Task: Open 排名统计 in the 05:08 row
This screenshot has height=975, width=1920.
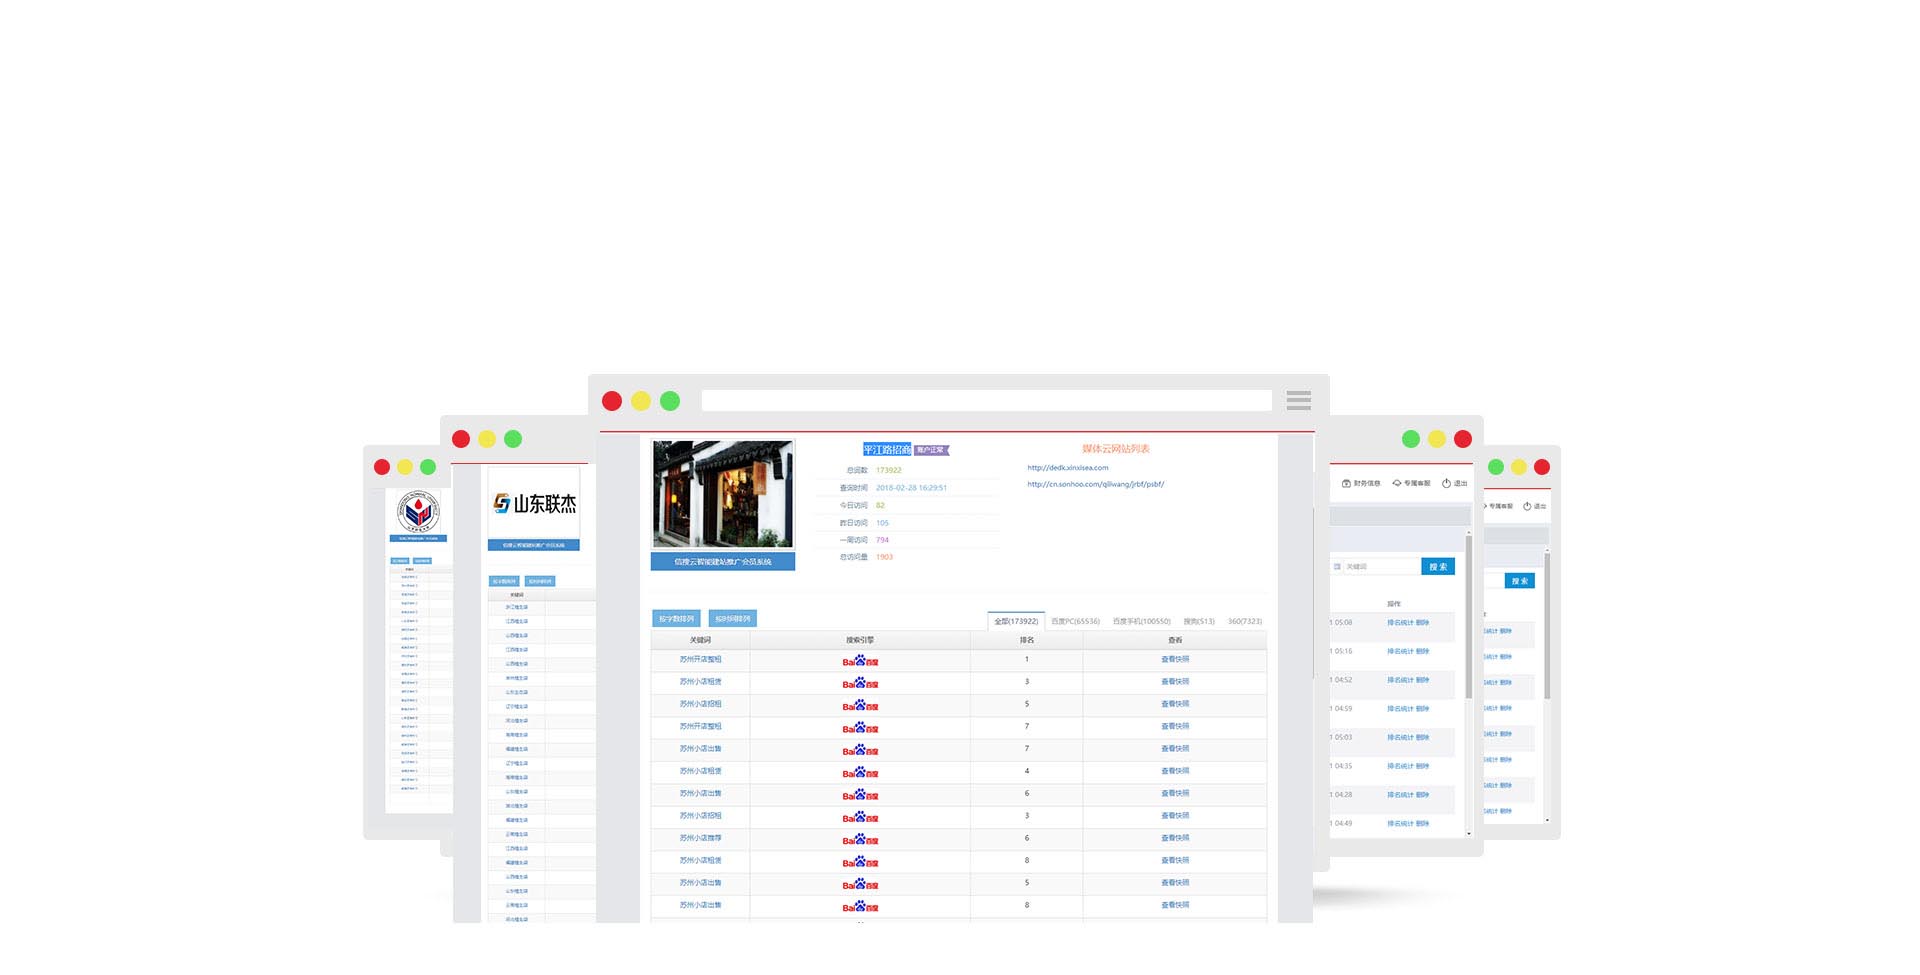Action: (x=1400, y=623)
